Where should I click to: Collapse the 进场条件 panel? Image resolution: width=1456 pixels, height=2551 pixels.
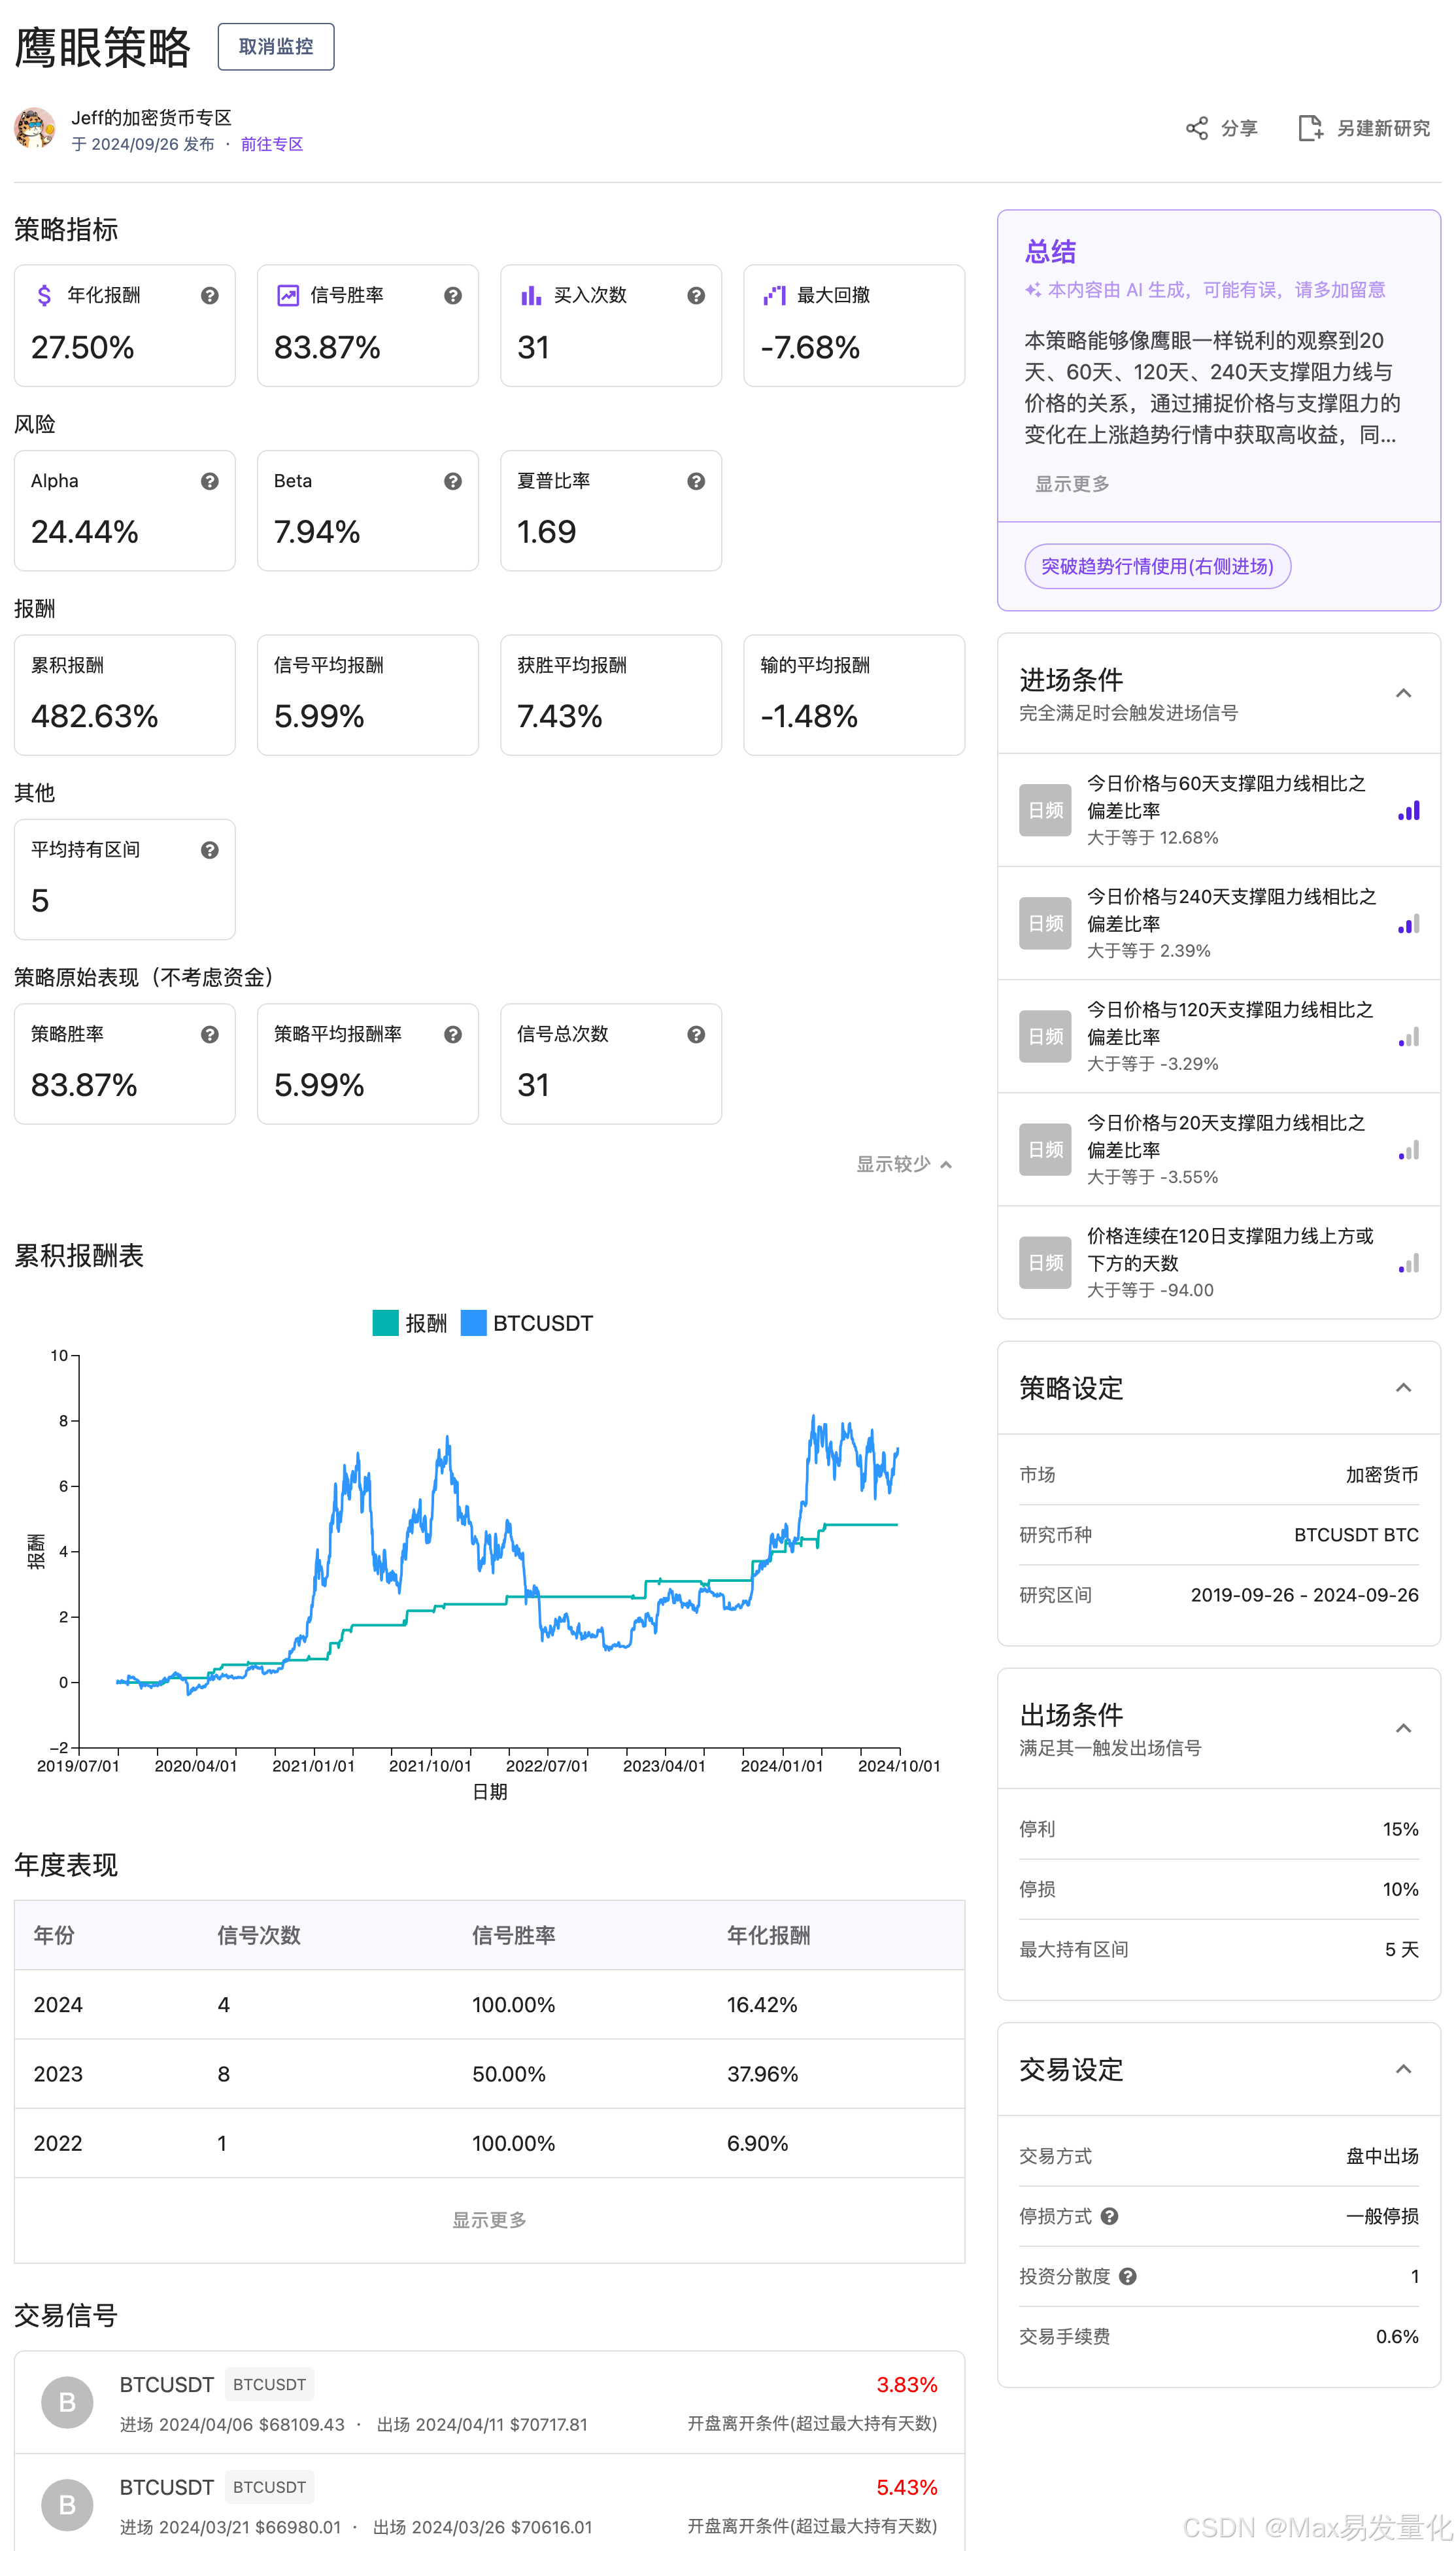(1403, 694)
